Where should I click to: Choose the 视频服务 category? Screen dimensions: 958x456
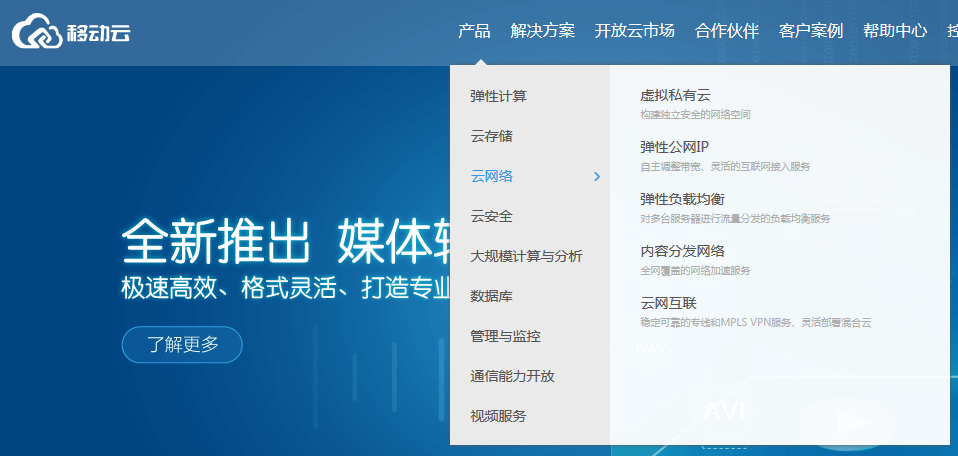pos(498,416)
